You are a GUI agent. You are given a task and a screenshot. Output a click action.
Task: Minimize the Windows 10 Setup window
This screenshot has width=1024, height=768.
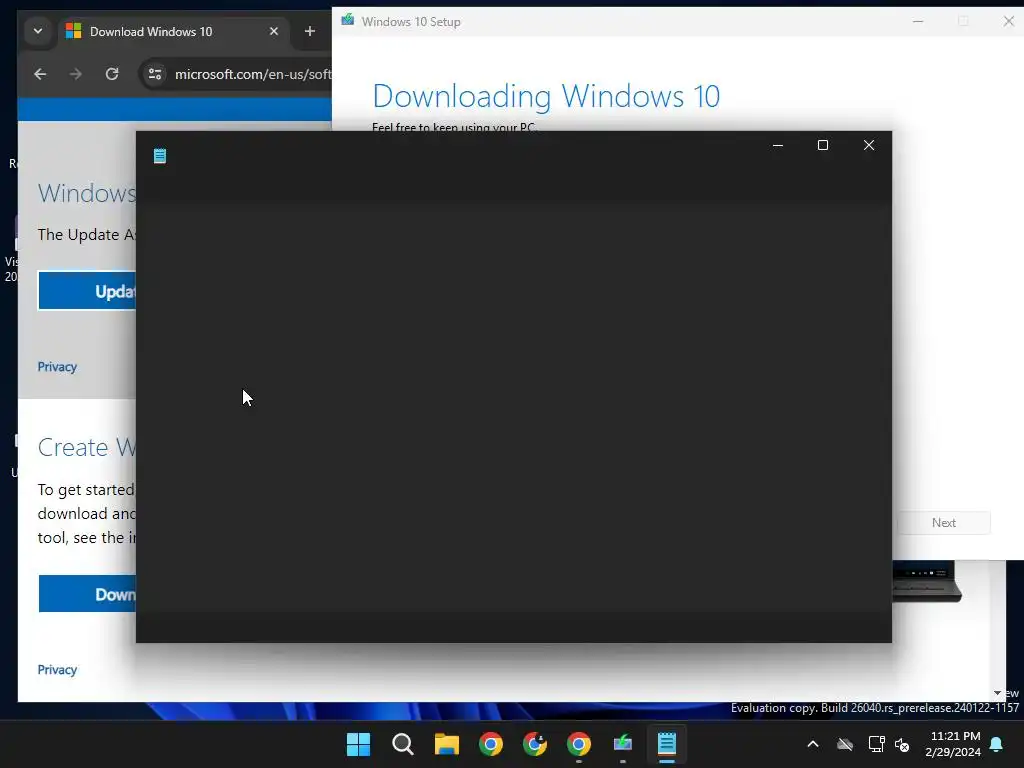click(918, 22)
